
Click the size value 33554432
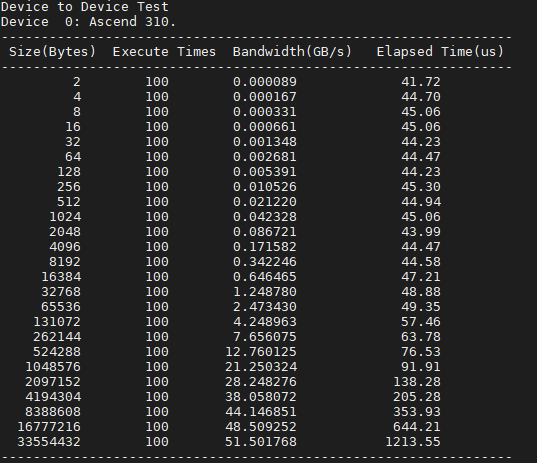(x=49, y=442)
